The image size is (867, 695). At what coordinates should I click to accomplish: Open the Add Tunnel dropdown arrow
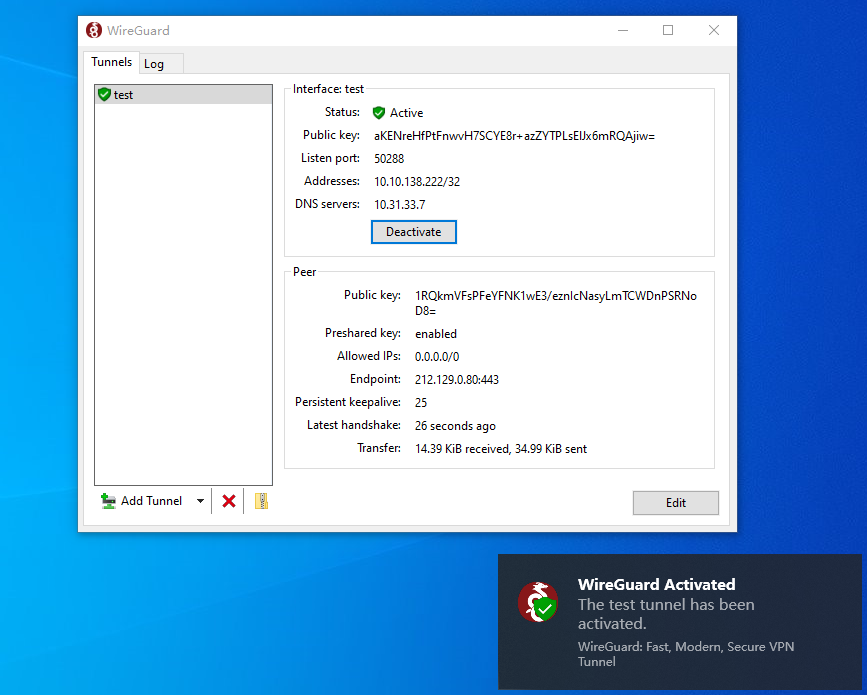coord(200,501)
